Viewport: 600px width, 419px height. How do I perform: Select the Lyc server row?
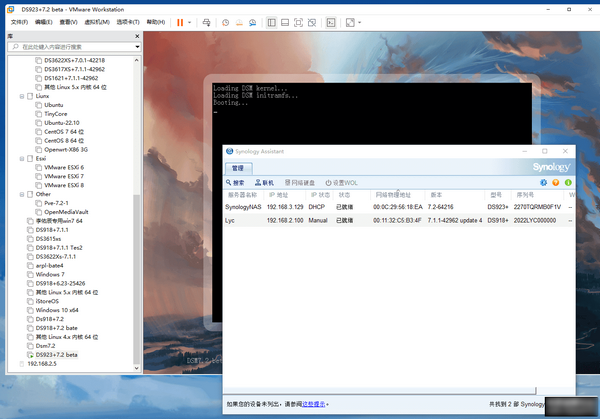tap(398, 220)
